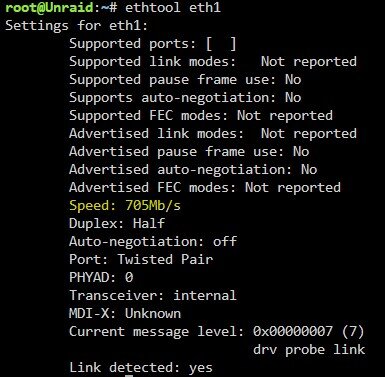
Task: Click the 'Duplex: Half' line
Action: 117,223
